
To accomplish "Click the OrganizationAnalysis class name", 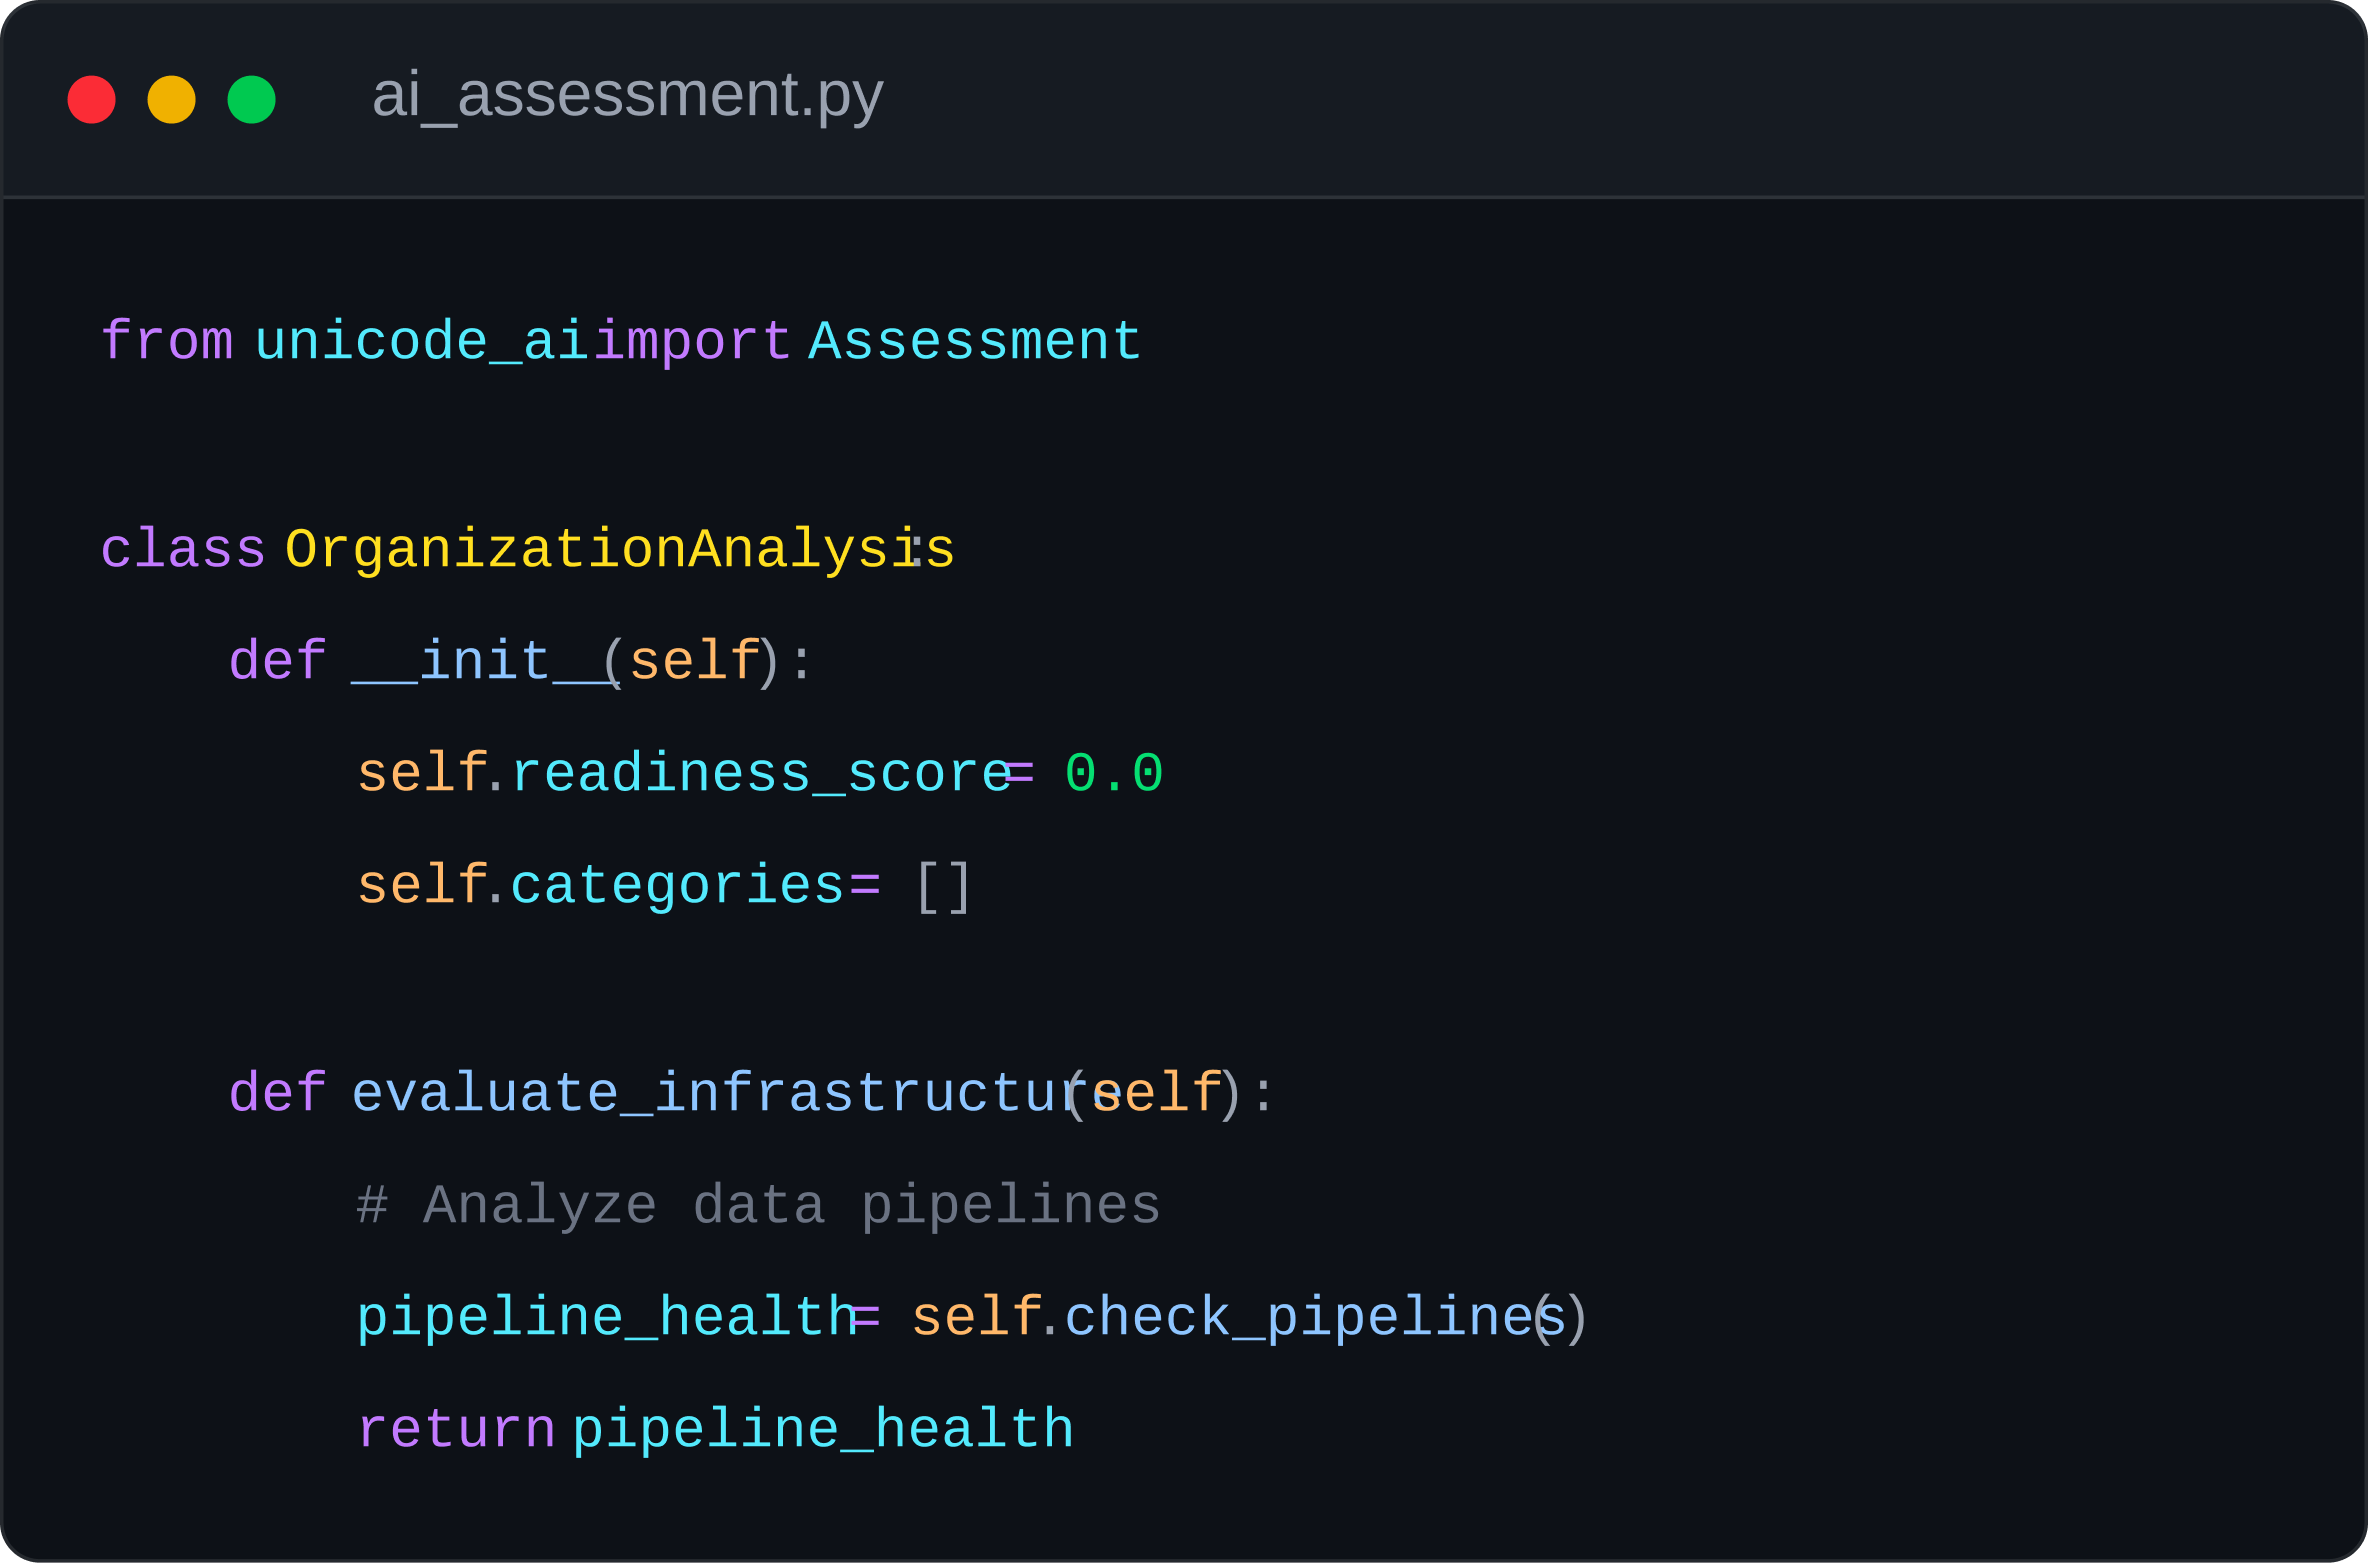I will (x=617, y=546).
